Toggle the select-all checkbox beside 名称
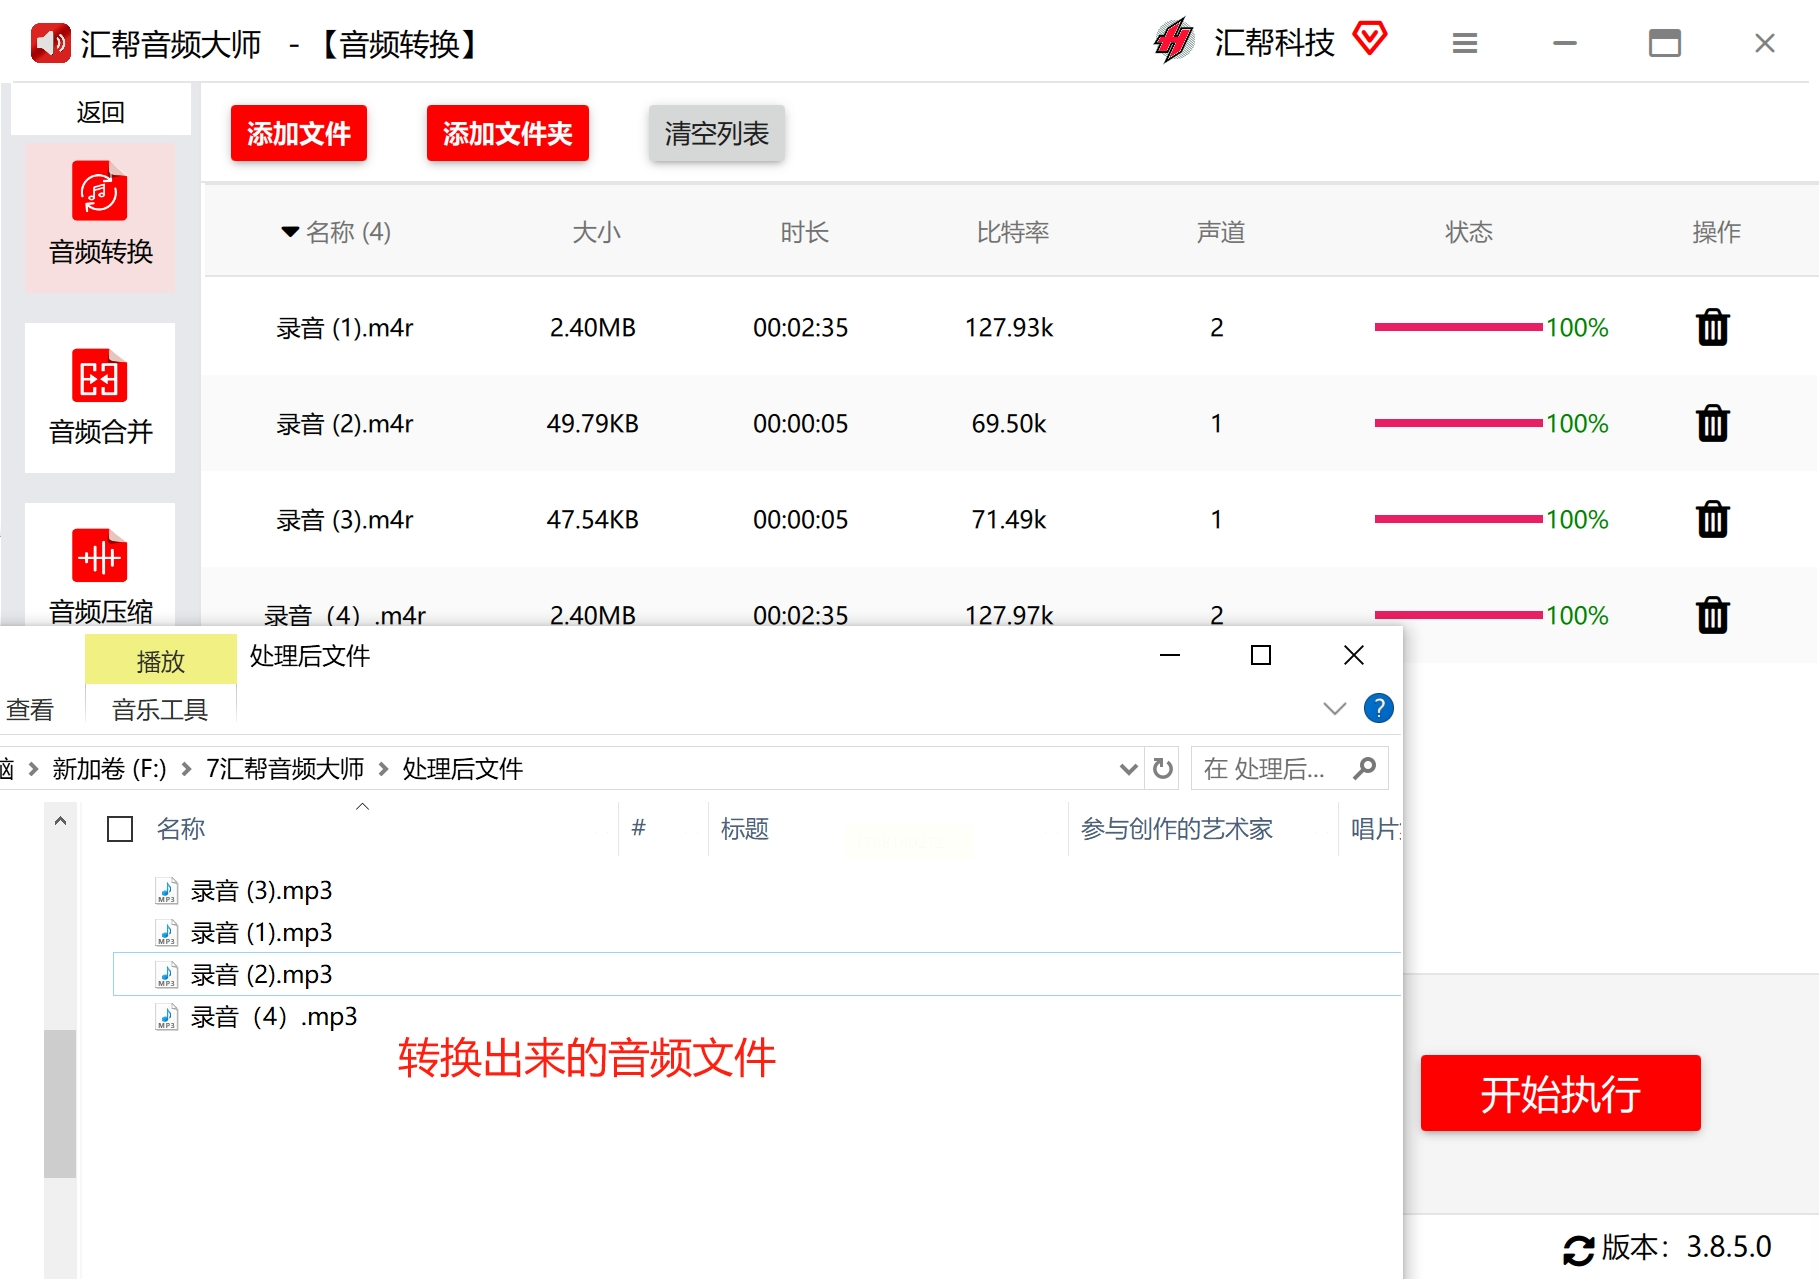This screenshot has width=1819, height=1279. point(120,829)
